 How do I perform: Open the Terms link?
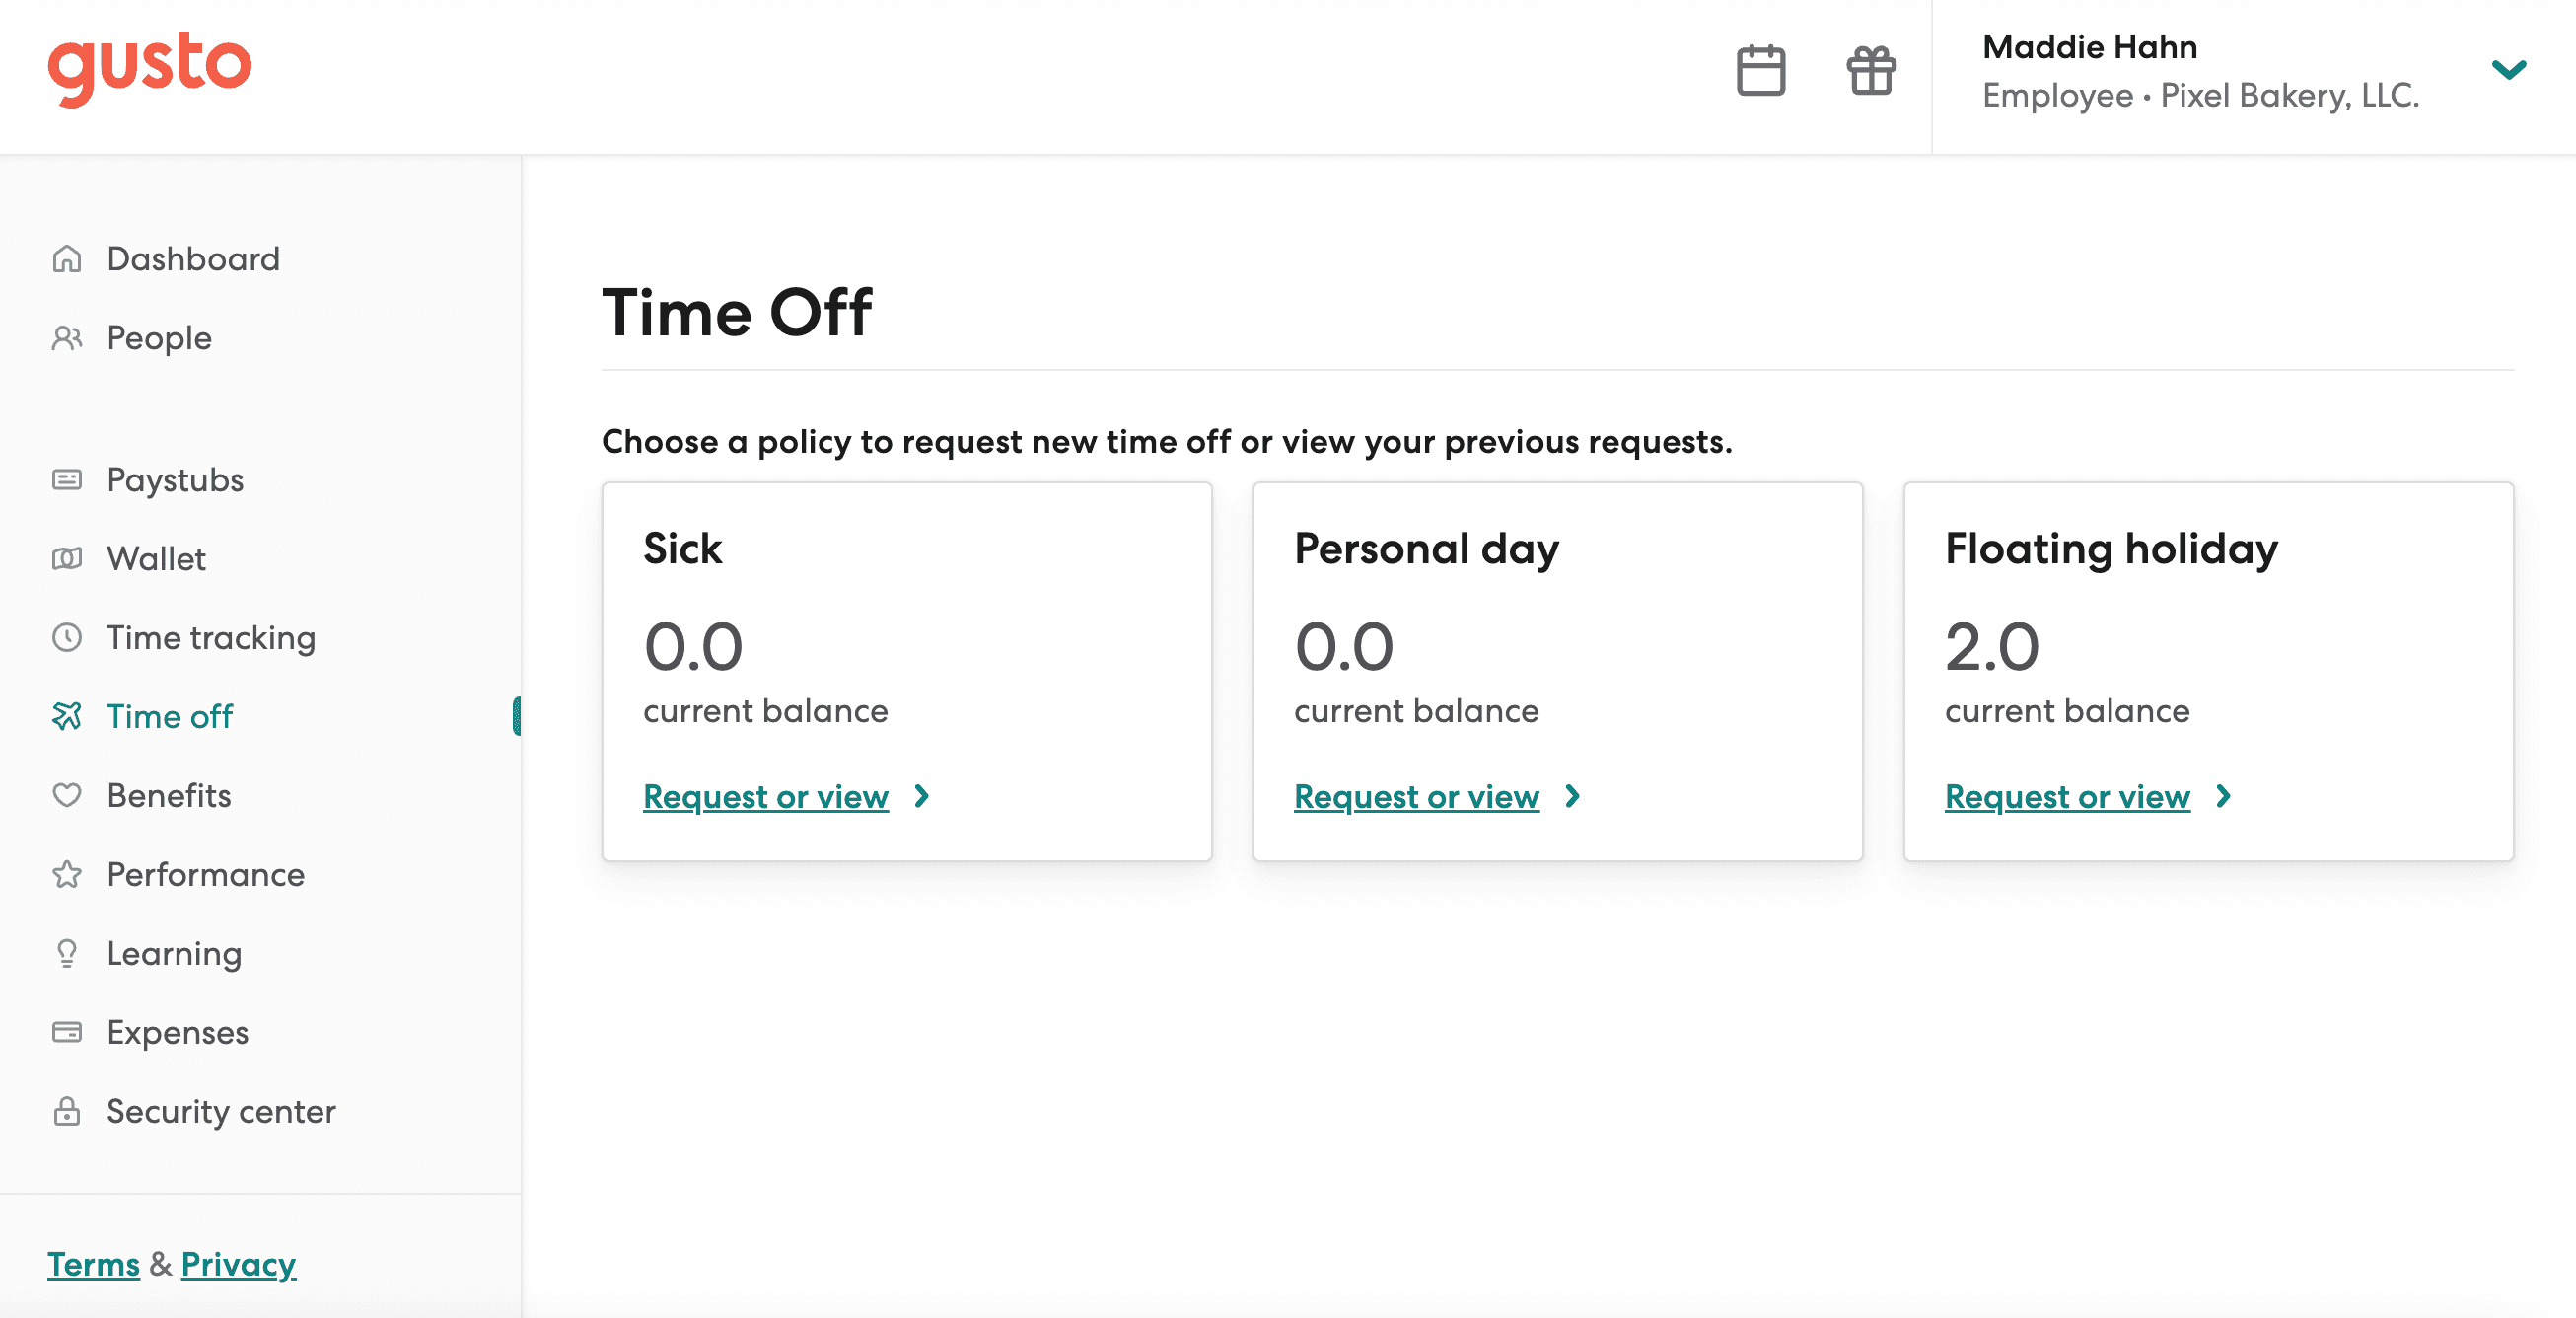pos(93,1264)
